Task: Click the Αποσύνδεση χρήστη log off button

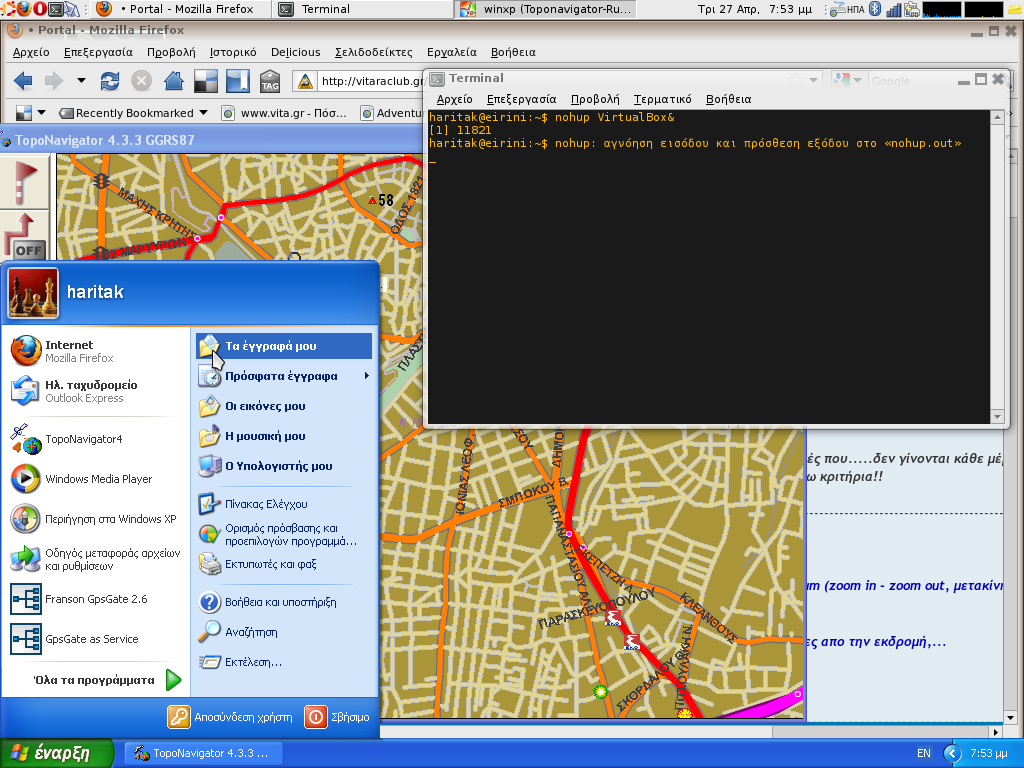Action: tap(230, 716)
